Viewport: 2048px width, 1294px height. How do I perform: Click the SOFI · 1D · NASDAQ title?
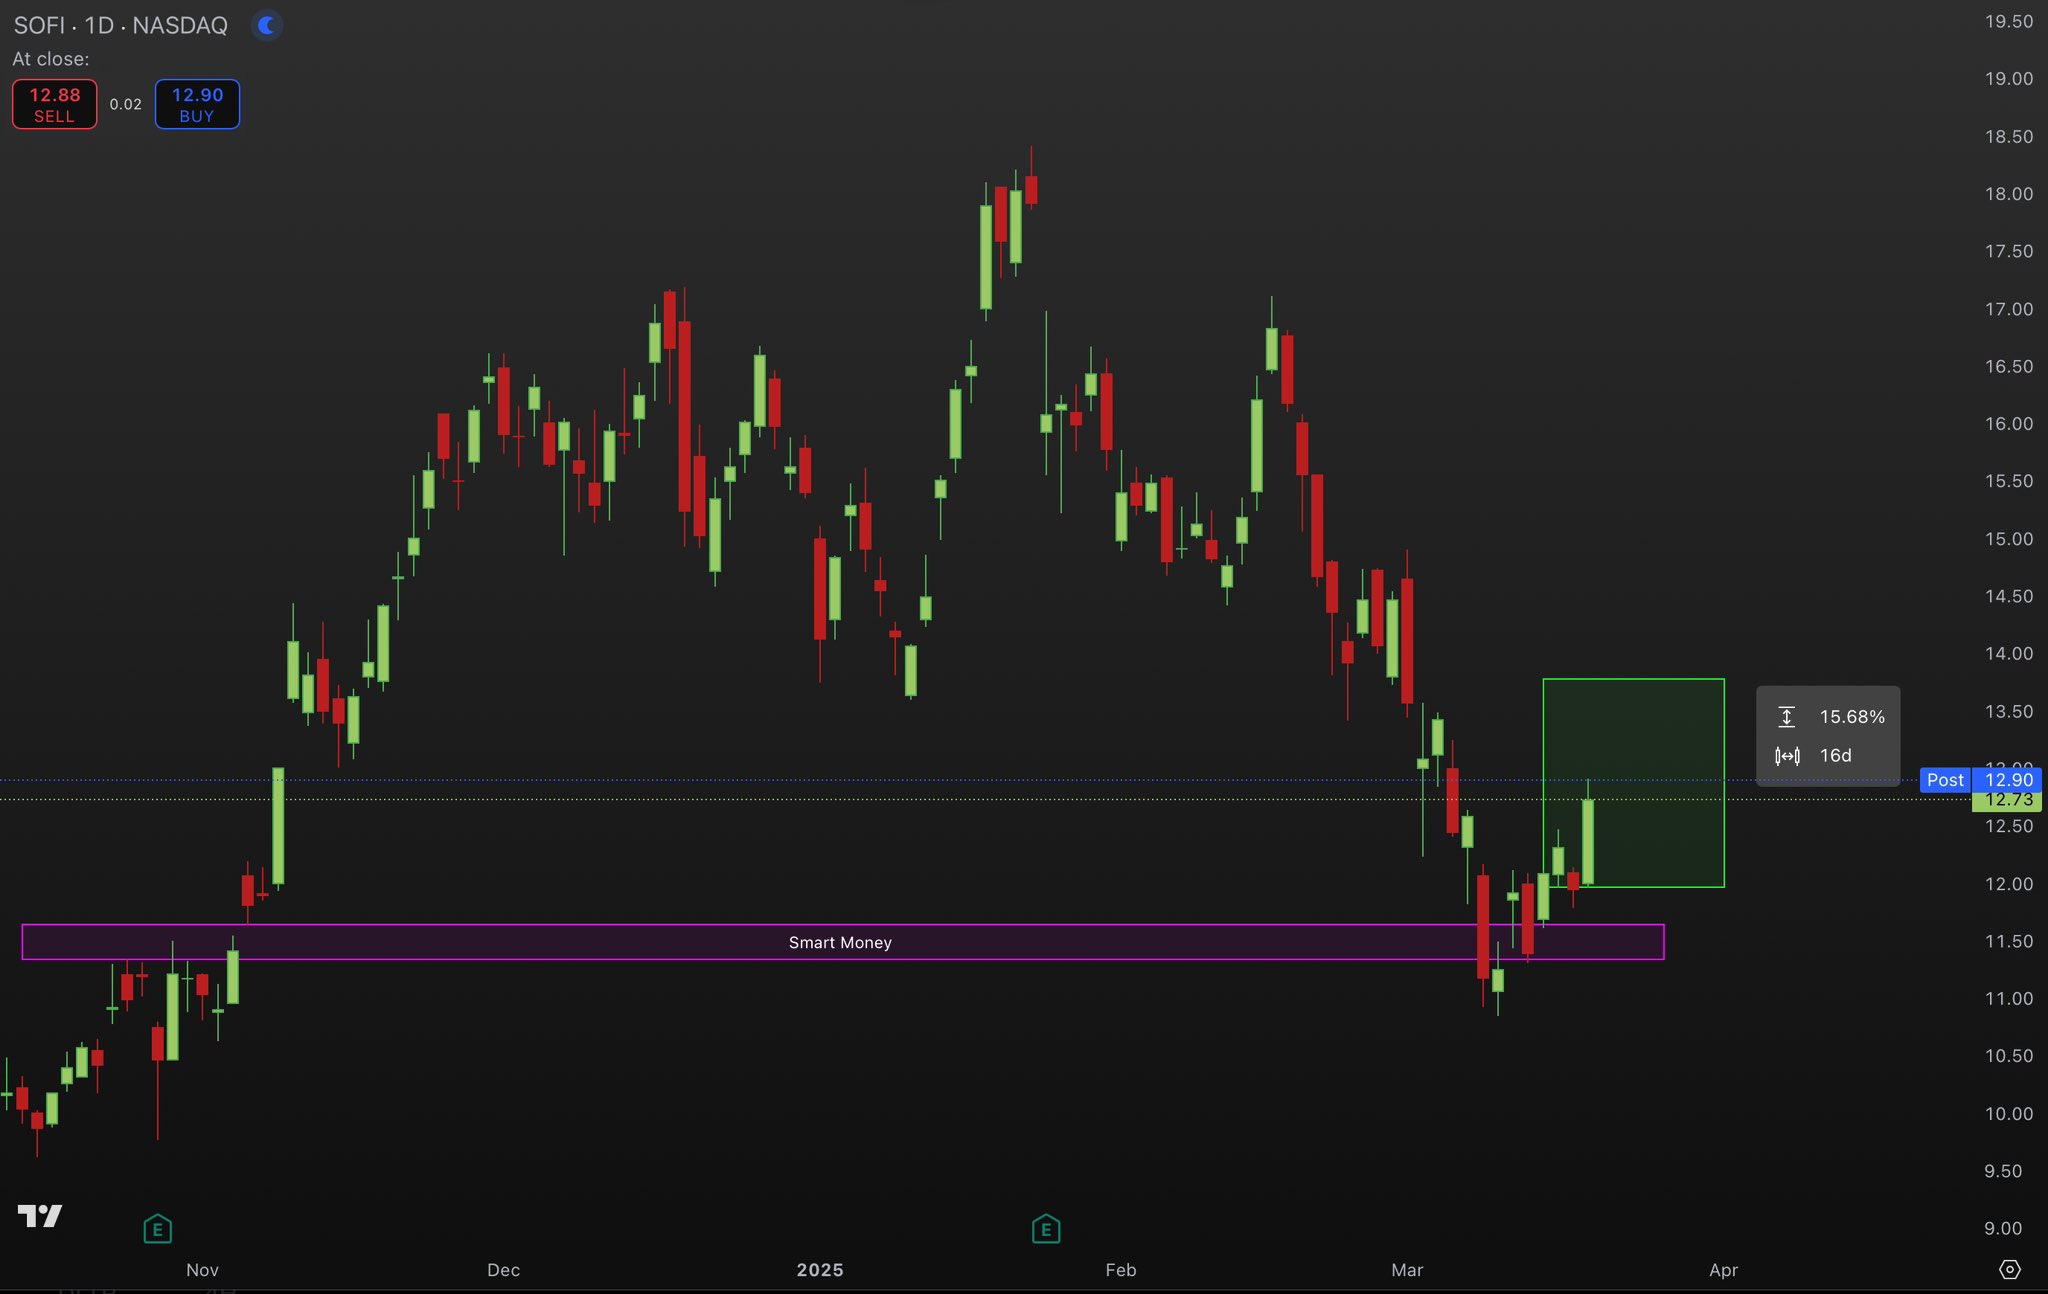[x=121, y=25]
